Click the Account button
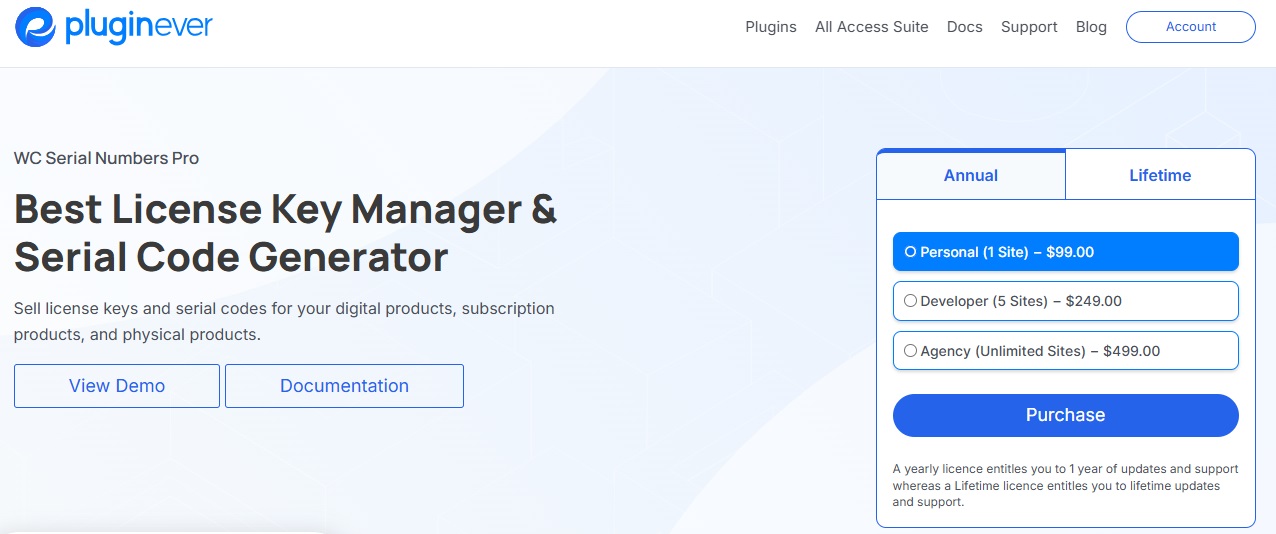Image resolution: width=1276 pixels, height=534 pixels. click(1191, 27)
